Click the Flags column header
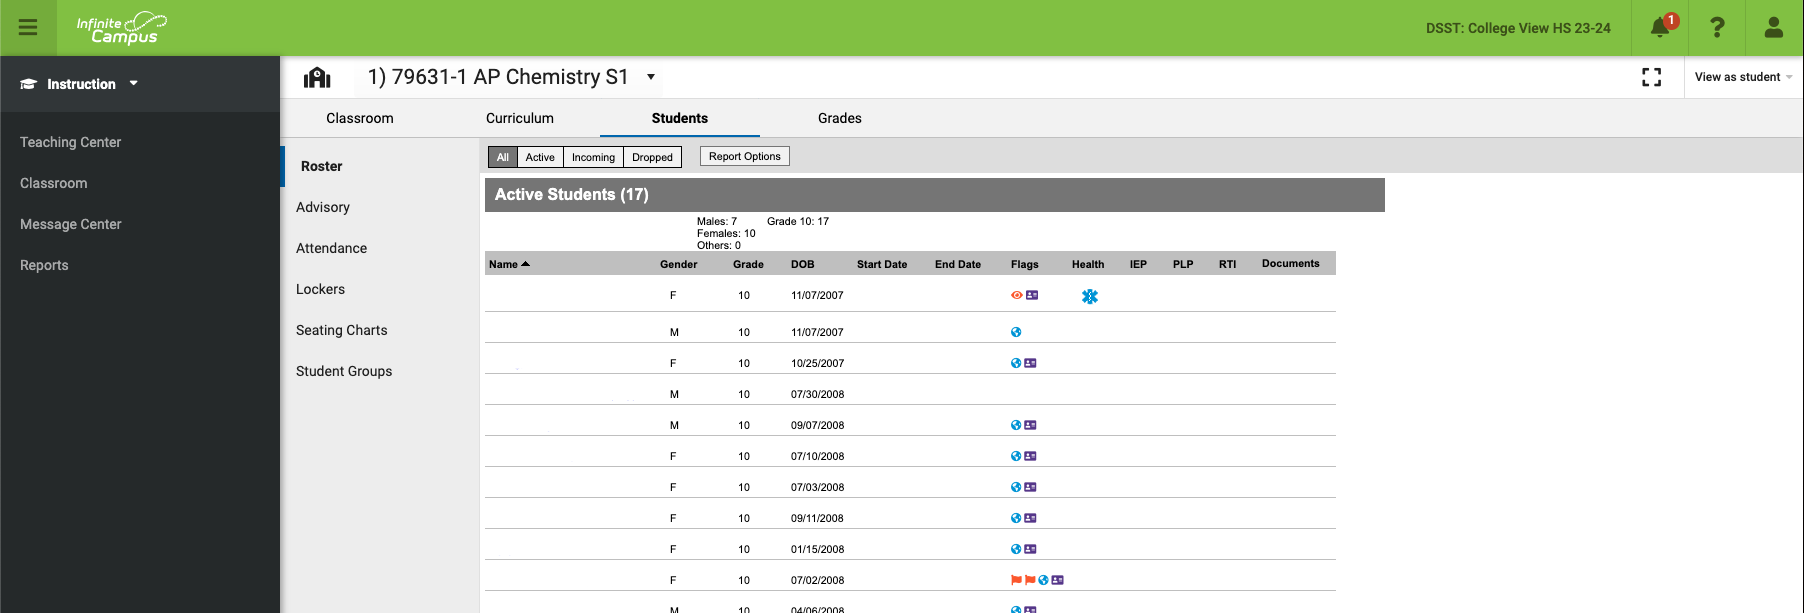Screen dimensions: 1804x613 pos(1024,264)
